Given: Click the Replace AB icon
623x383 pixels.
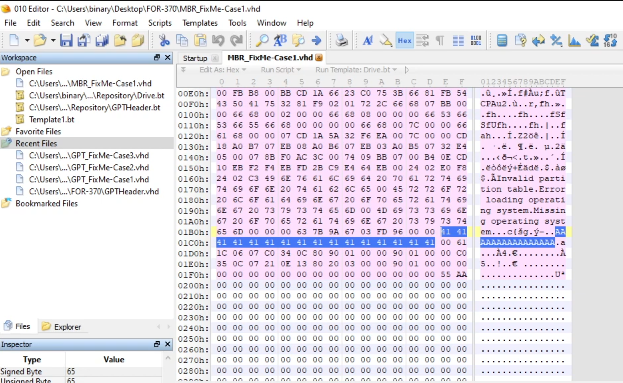Looking at the screenshot, I should coord(280,40).
